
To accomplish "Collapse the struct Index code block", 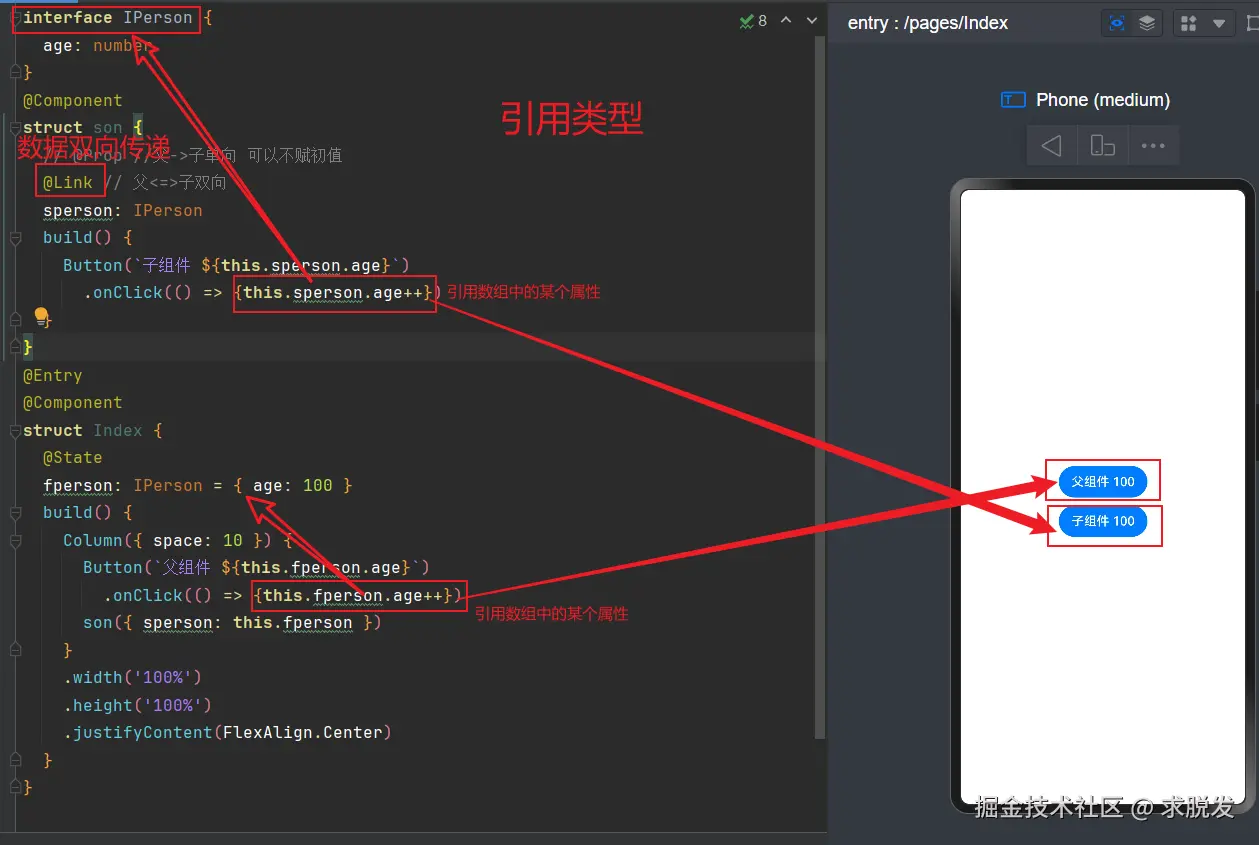I will click(14, 431).
